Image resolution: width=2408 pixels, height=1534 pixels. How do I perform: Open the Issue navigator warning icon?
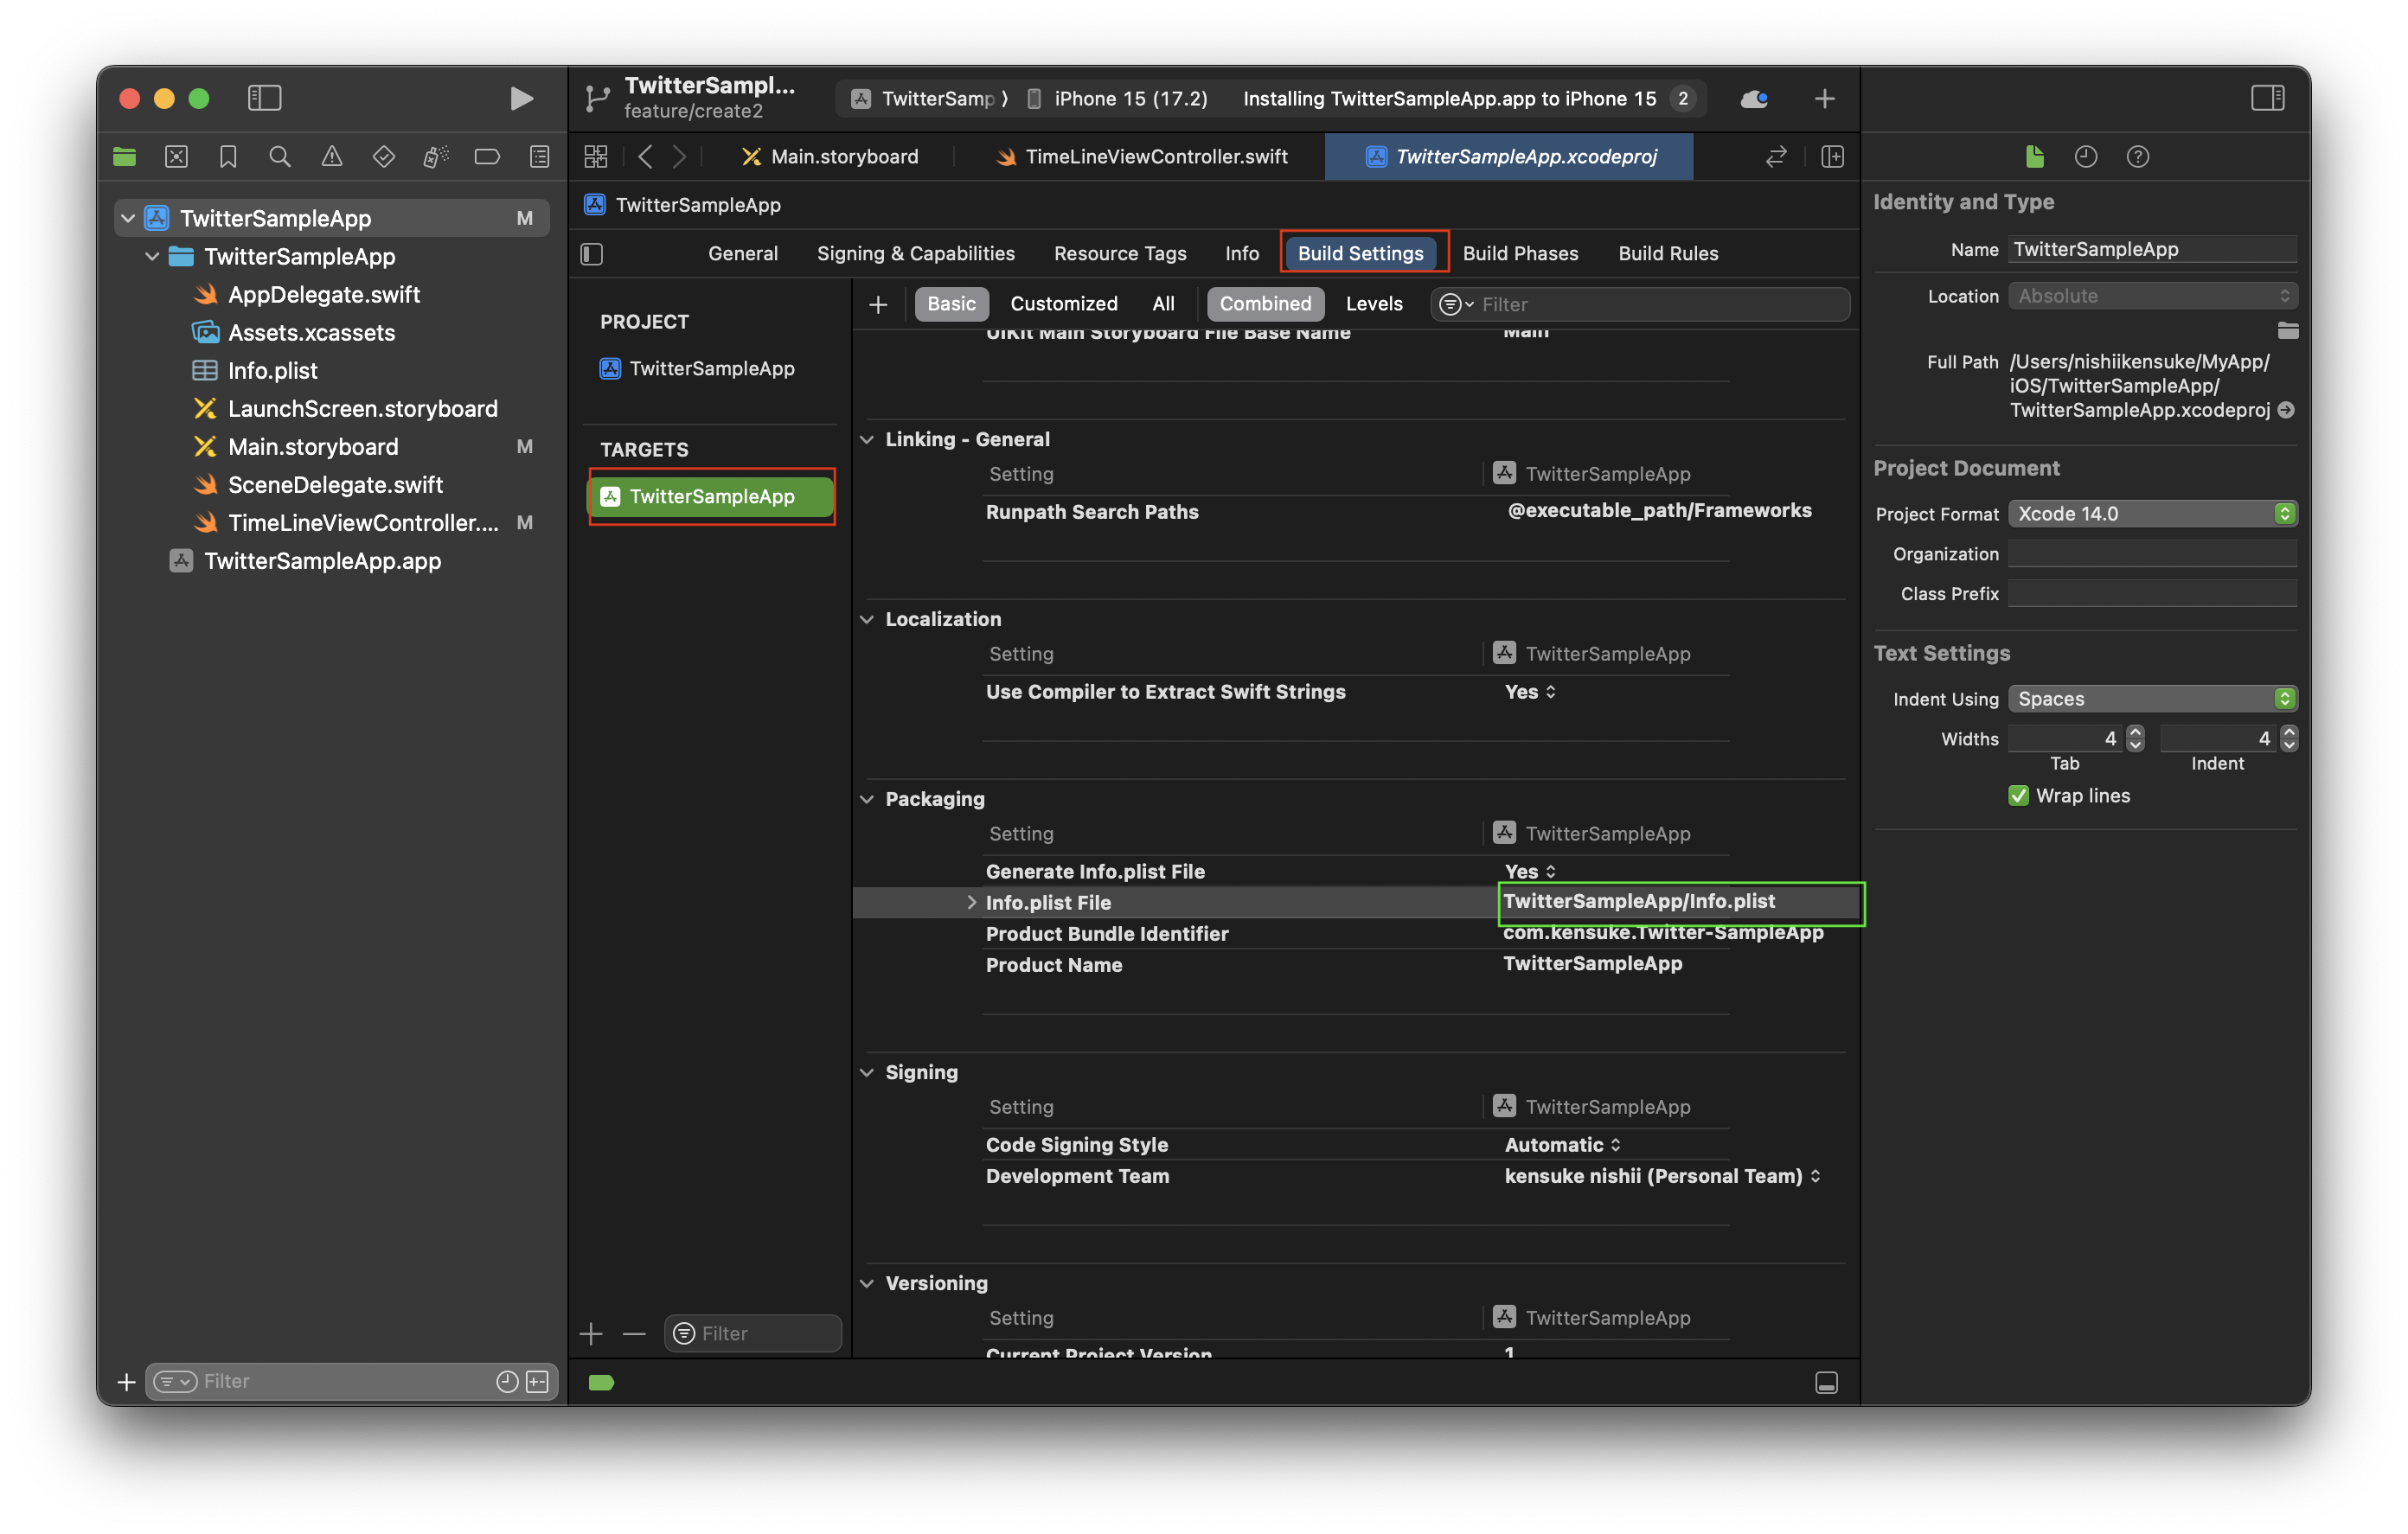click(332, 157)
